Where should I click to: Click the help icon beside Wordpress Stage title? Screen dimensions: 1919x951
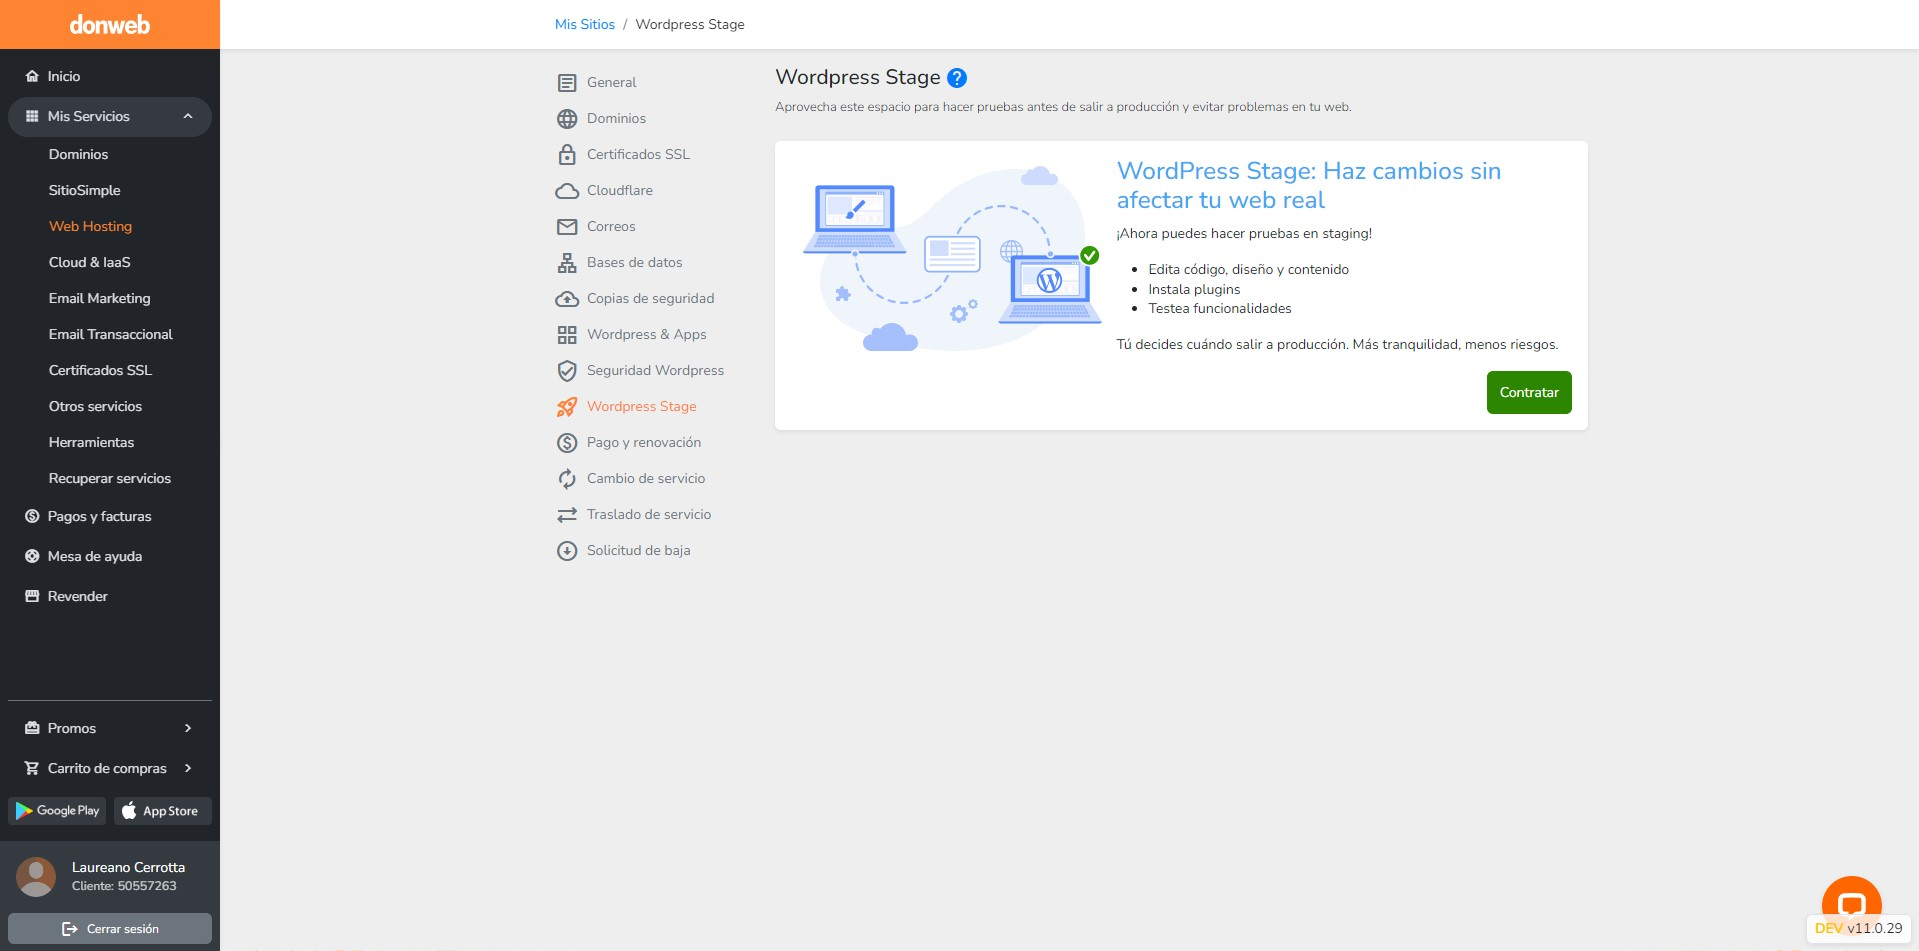[x=956, y=78]
